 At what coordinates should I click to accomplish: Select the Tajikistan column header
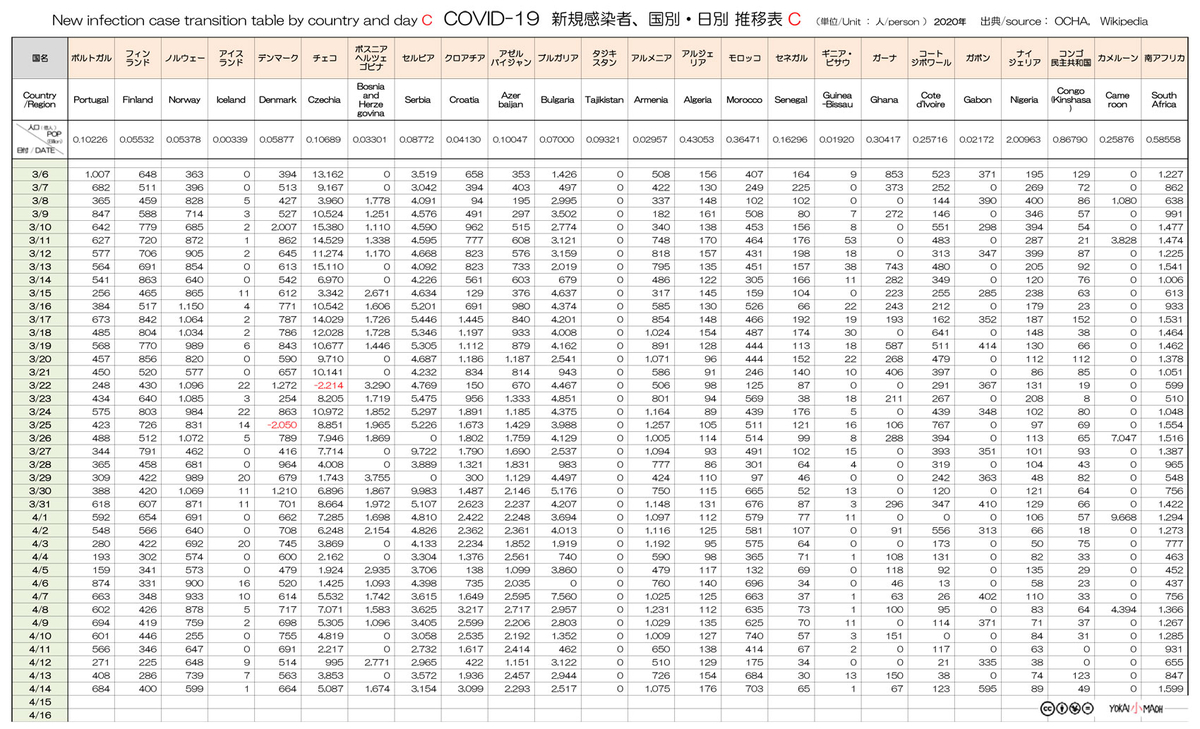pos(604,100)
